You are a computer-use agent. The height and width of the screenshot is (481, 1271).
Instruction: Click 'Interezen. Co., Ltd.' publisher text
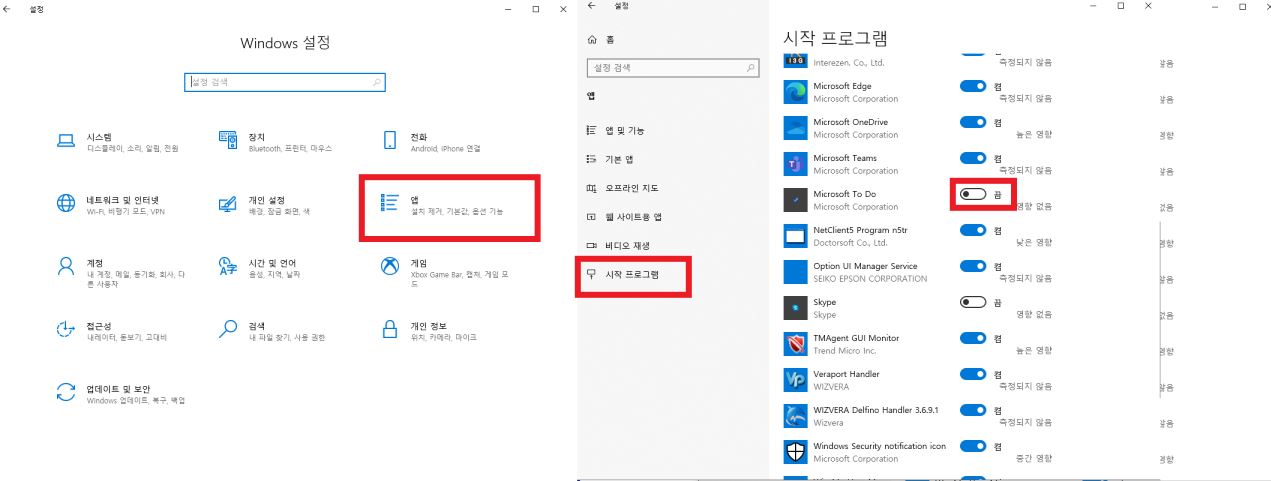pos(849,63)
